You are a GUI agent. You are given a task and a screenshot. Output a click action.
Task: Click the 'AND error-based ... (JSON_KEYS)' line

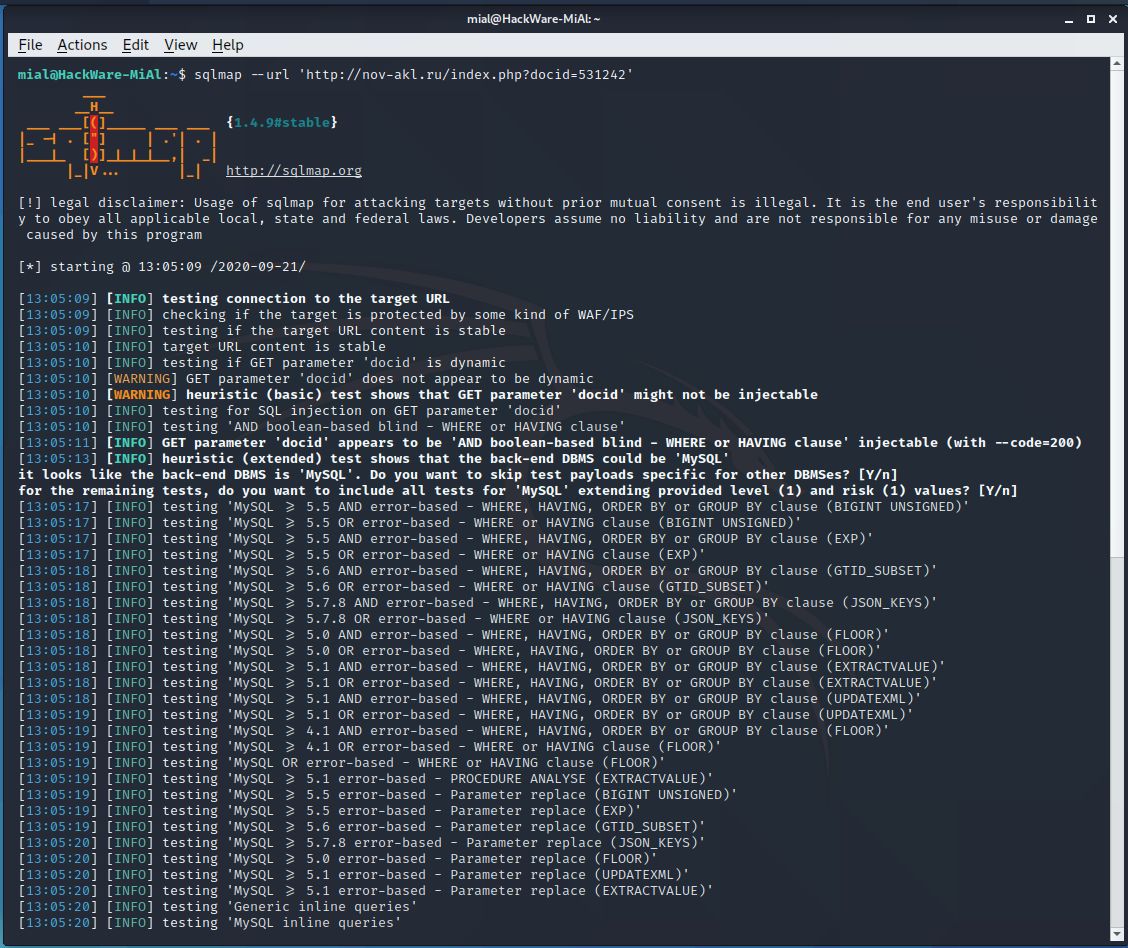click(x=478, y=603)
